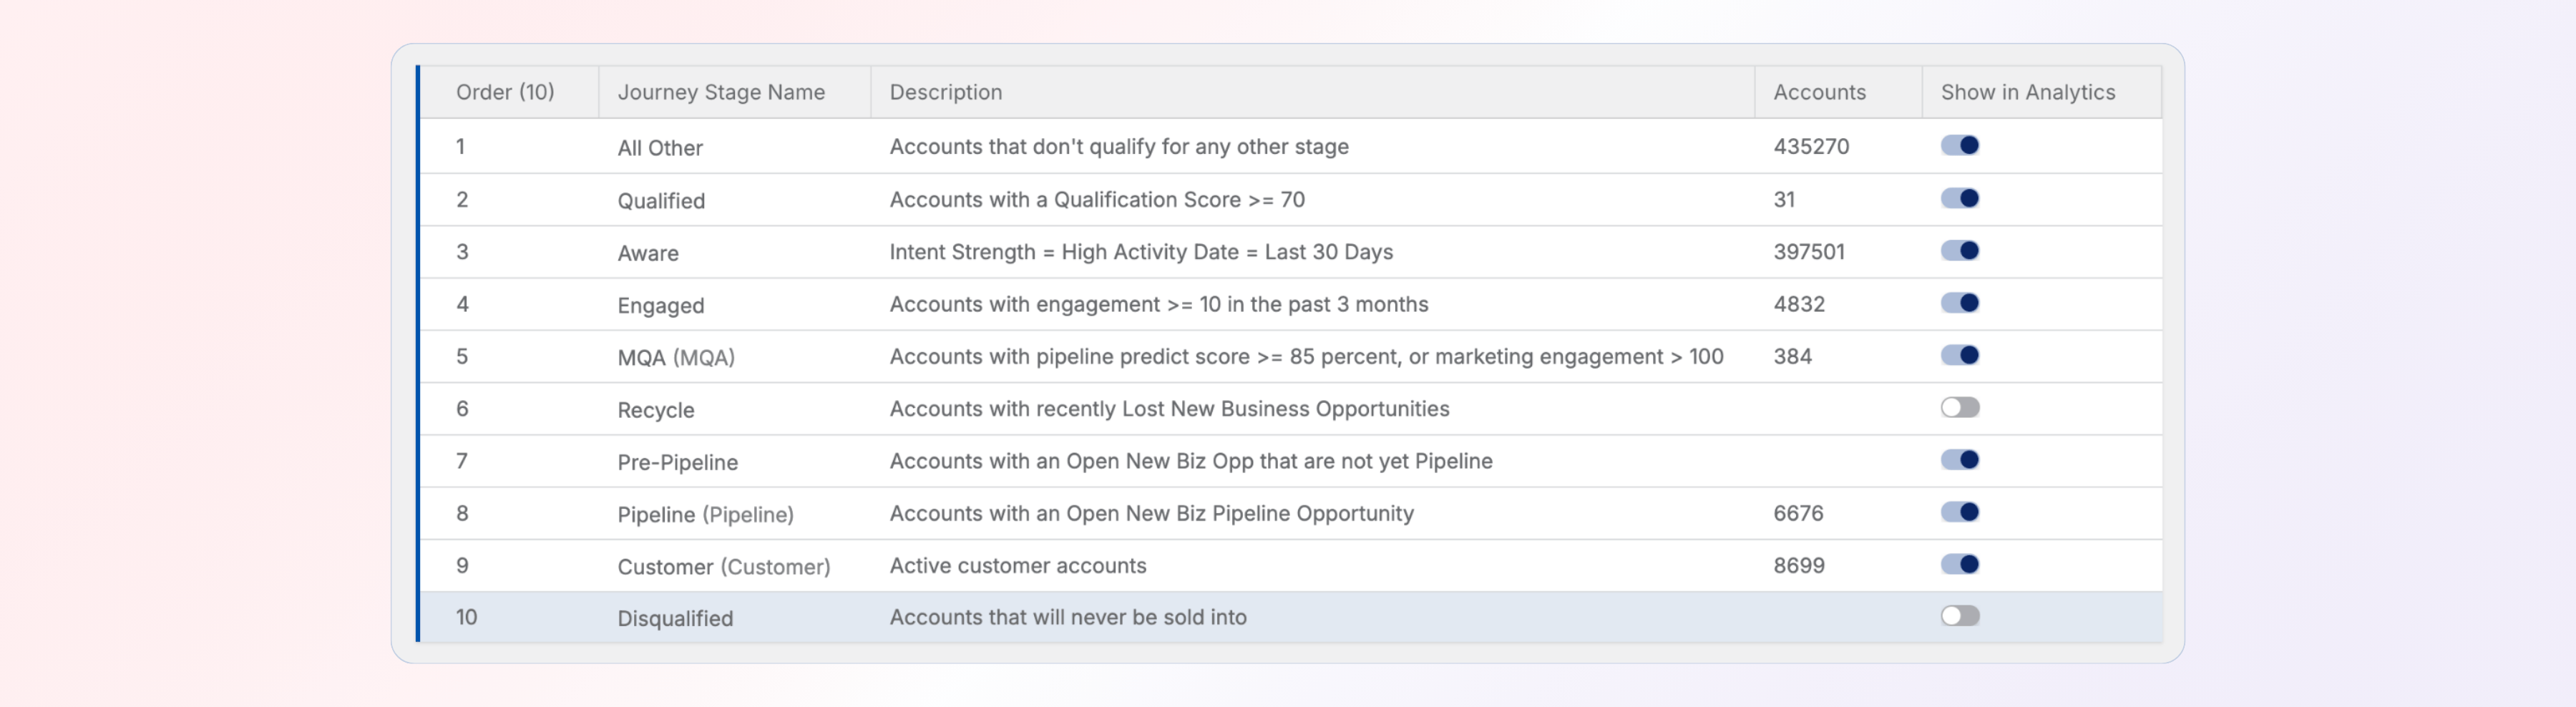
Task: Click the Show in Analytics header
Action: pos(2027,93)
